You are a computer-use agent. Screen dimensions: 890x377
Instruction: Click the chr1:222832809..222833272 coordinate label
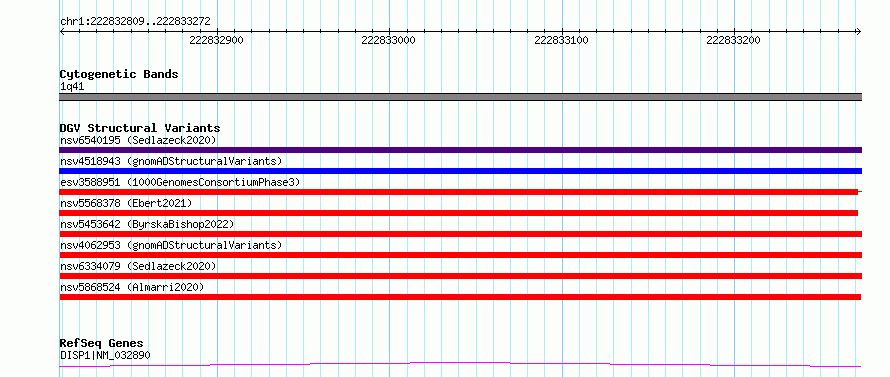pyautogui.click(x=135, y=22)
